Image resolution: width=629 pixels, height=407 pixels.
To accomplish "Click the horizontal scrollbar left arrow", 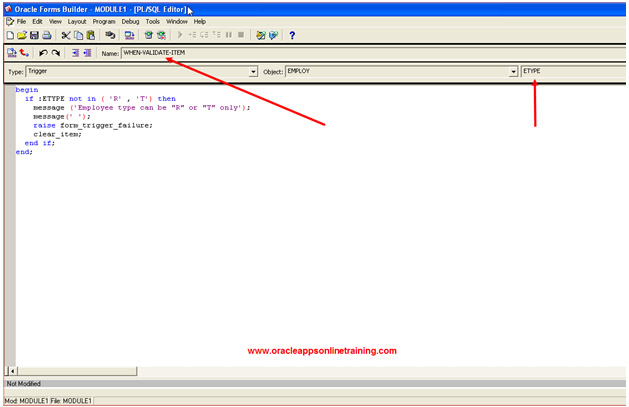I will tap(12, 371).
